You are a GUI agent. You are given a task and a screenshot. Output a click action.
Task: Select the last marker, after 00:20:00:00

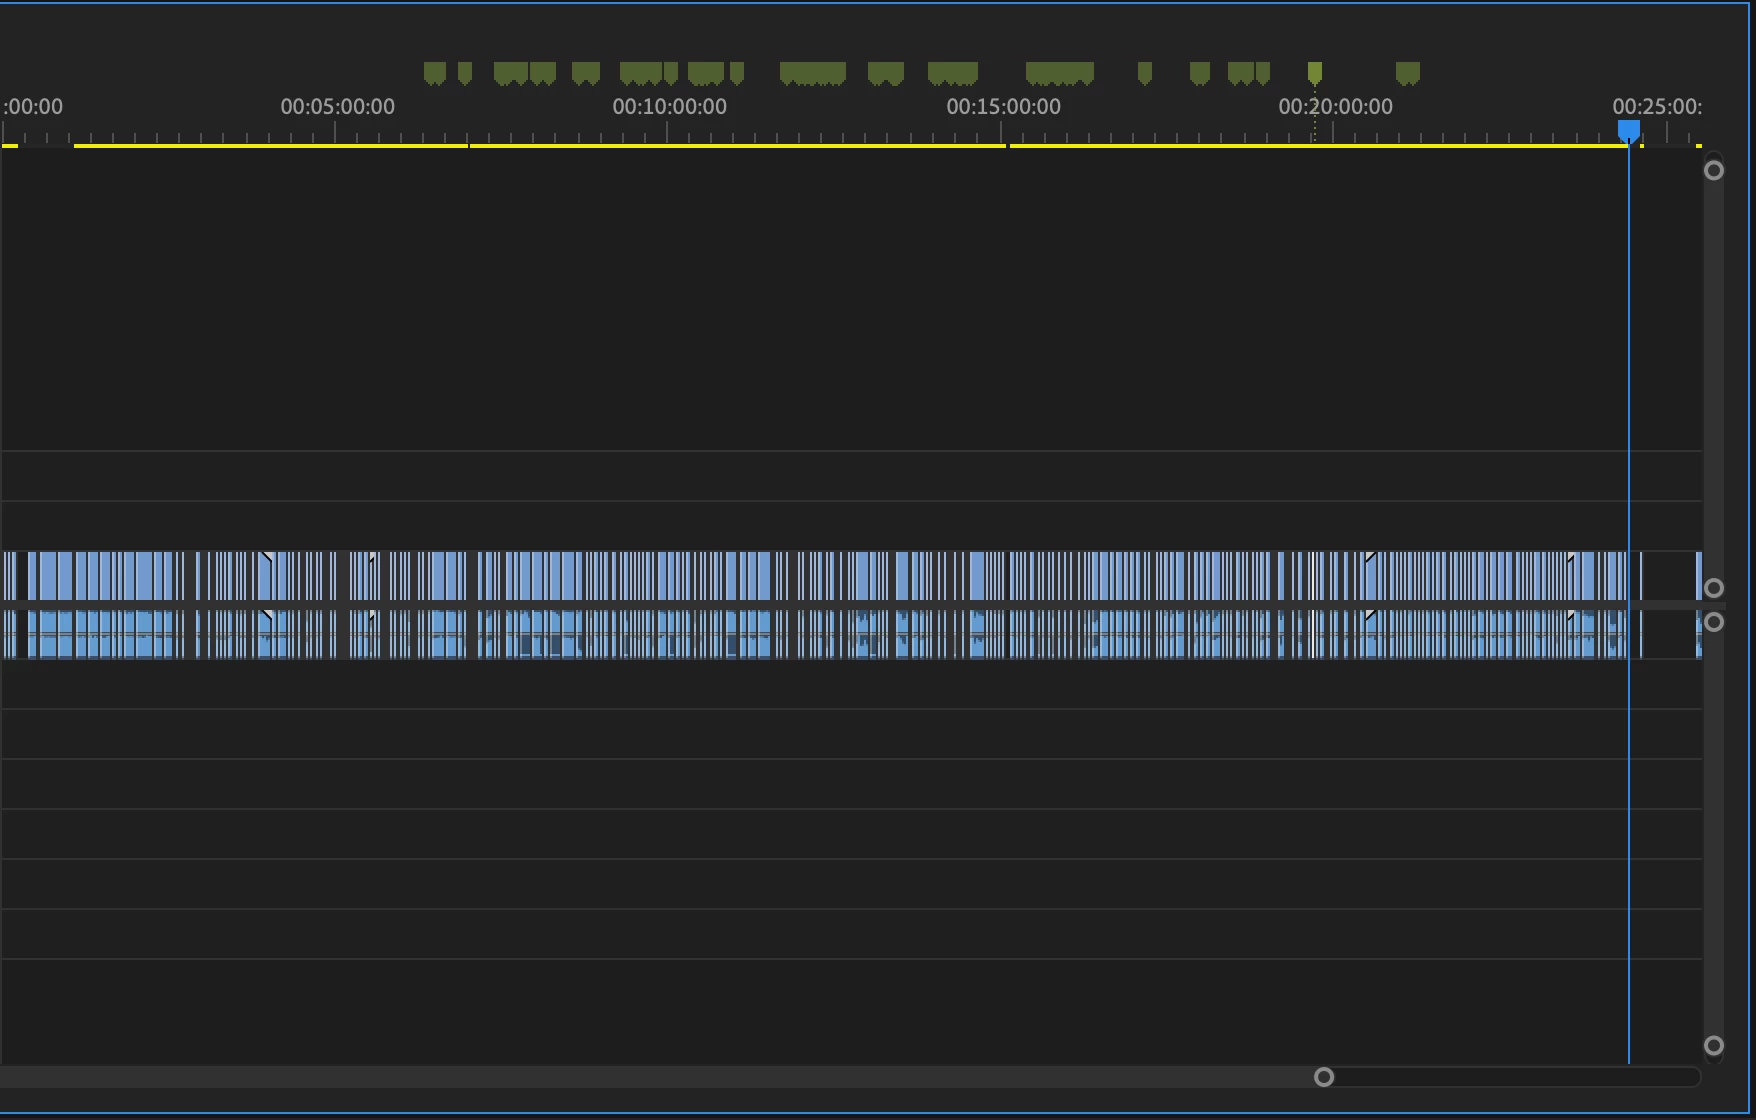pos(1408,72)
